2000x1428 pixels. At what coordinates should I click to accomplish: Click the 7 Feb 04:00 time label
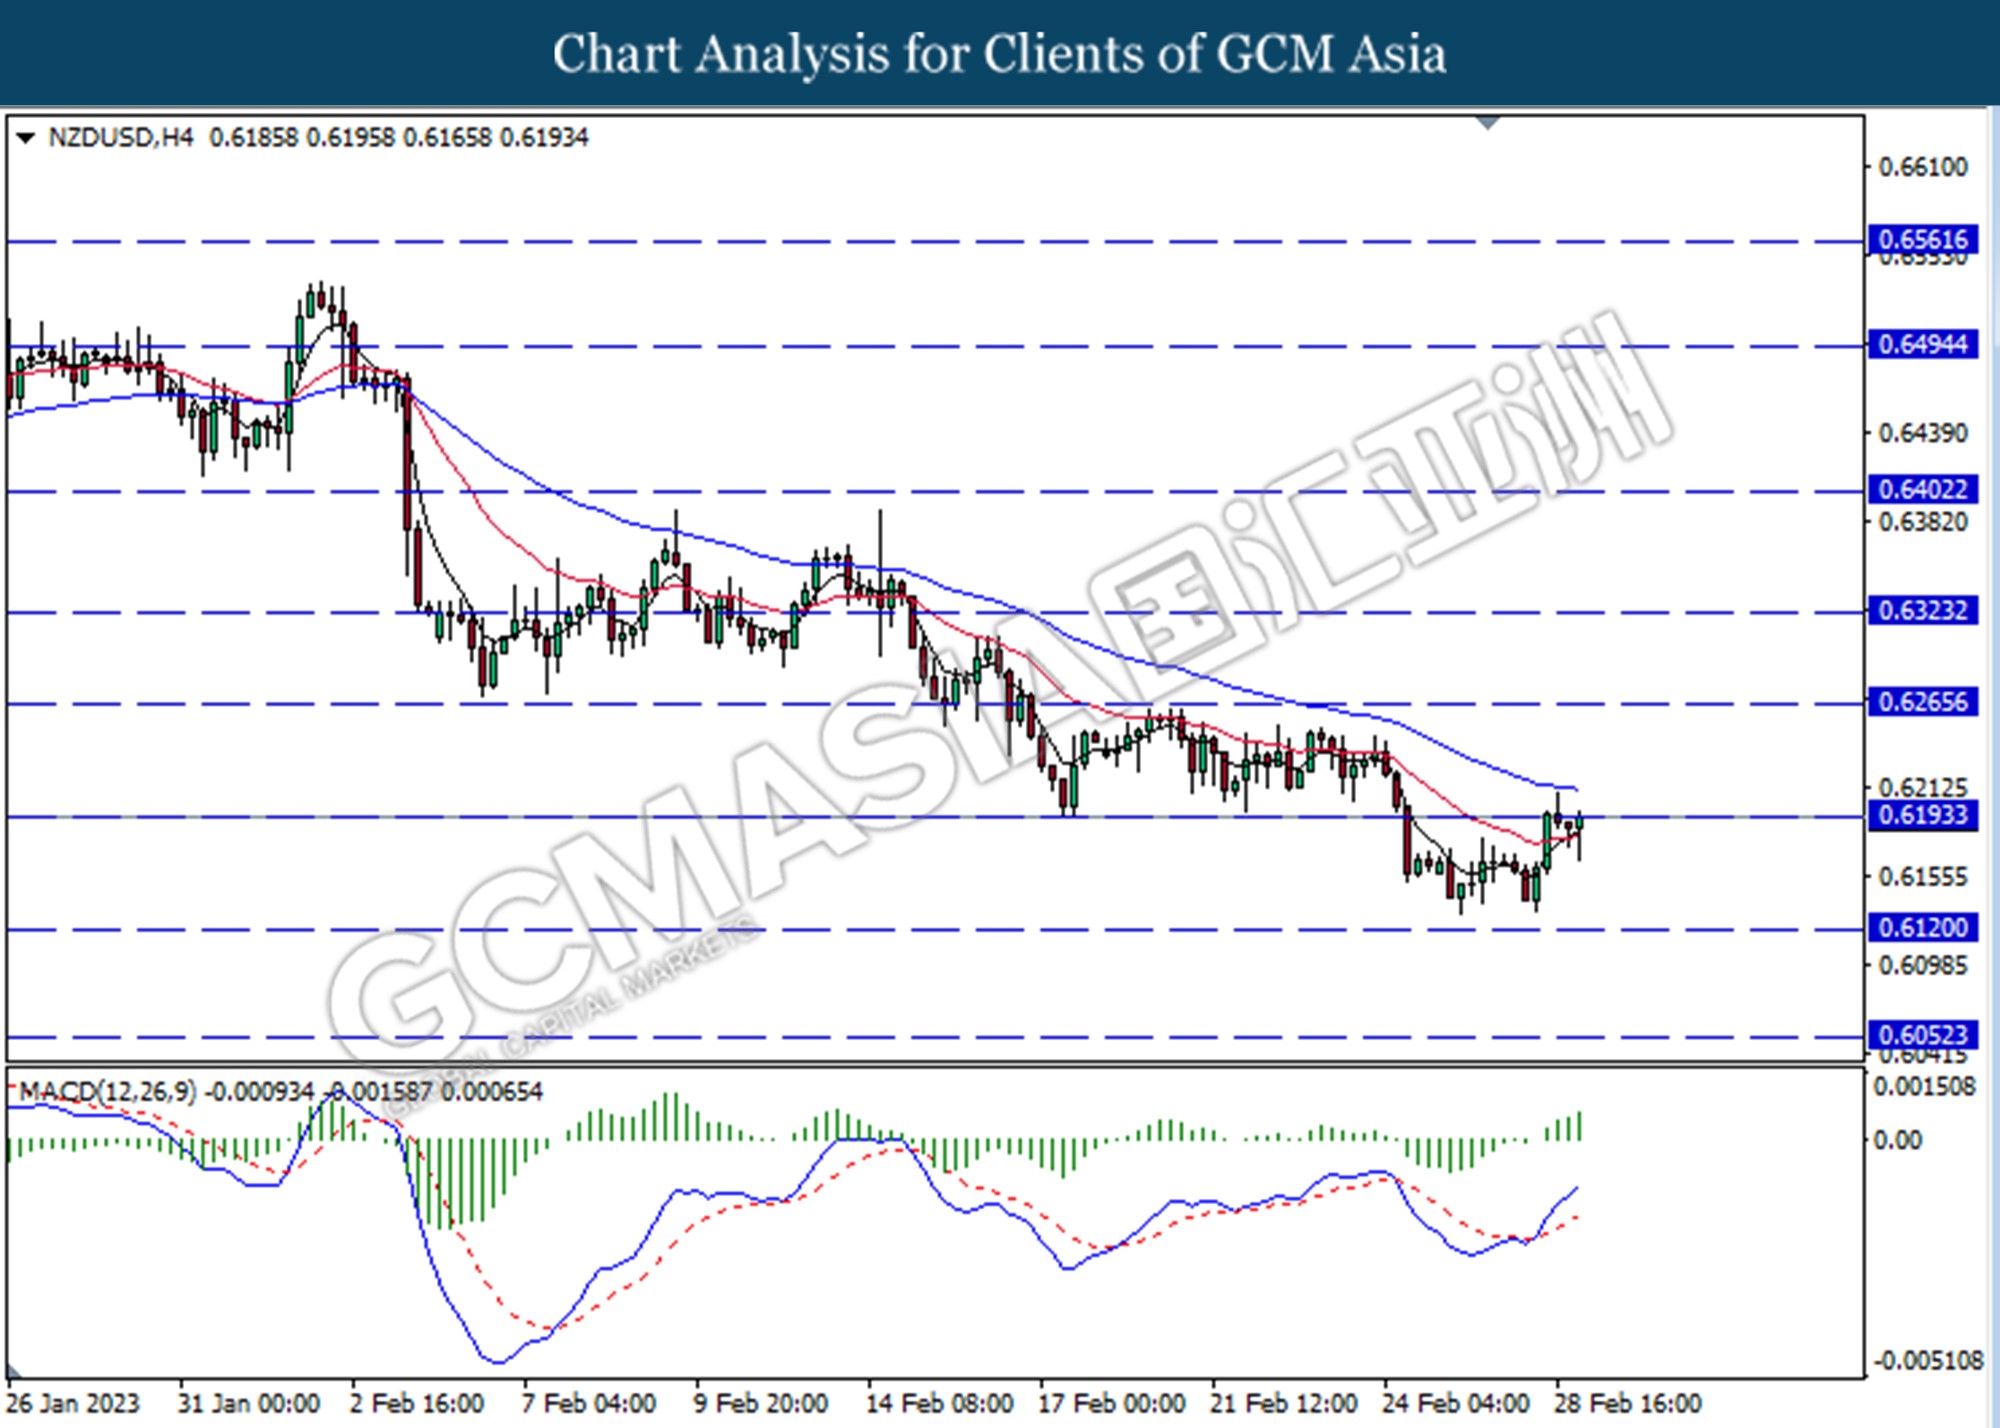click(589, 1404)
